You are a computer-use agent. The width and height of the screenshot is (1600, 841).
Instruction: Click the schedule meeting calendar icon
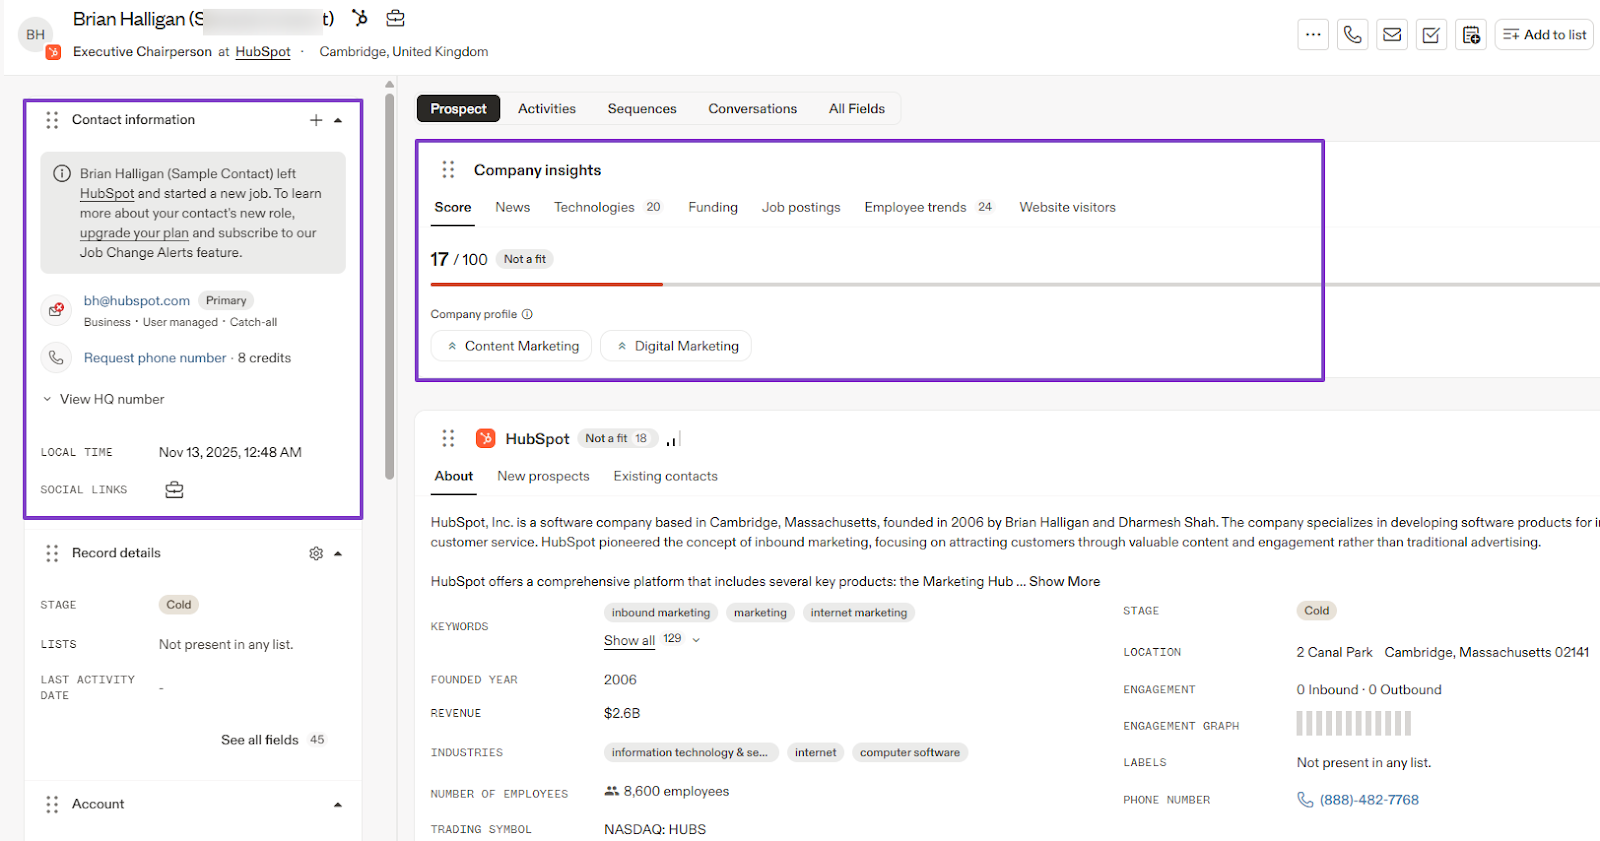pos(1471,35)
